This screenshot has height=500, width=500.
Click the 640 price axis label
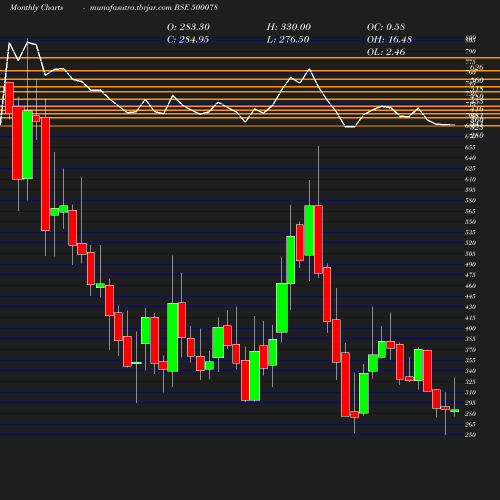(x=470, y=158)
